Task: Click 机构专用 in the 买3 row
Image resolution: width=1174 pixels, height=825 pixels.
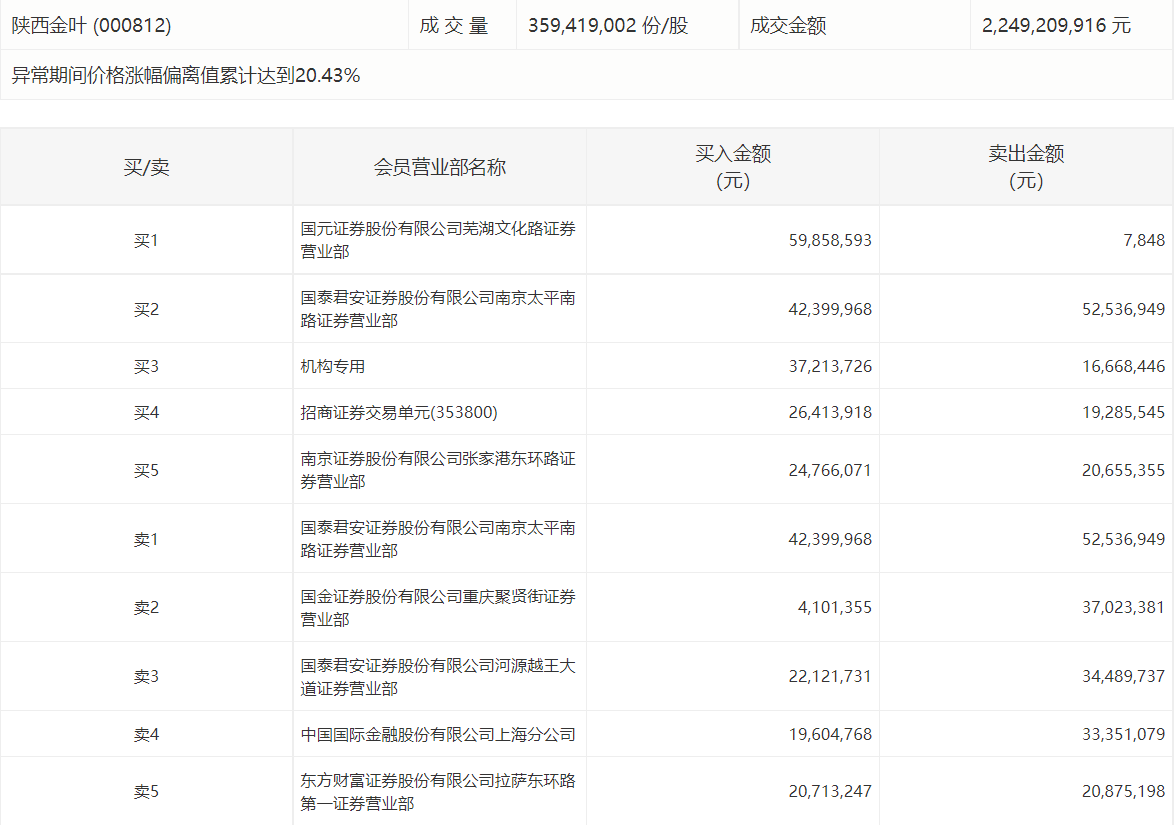Action: (x=333, y=366)
